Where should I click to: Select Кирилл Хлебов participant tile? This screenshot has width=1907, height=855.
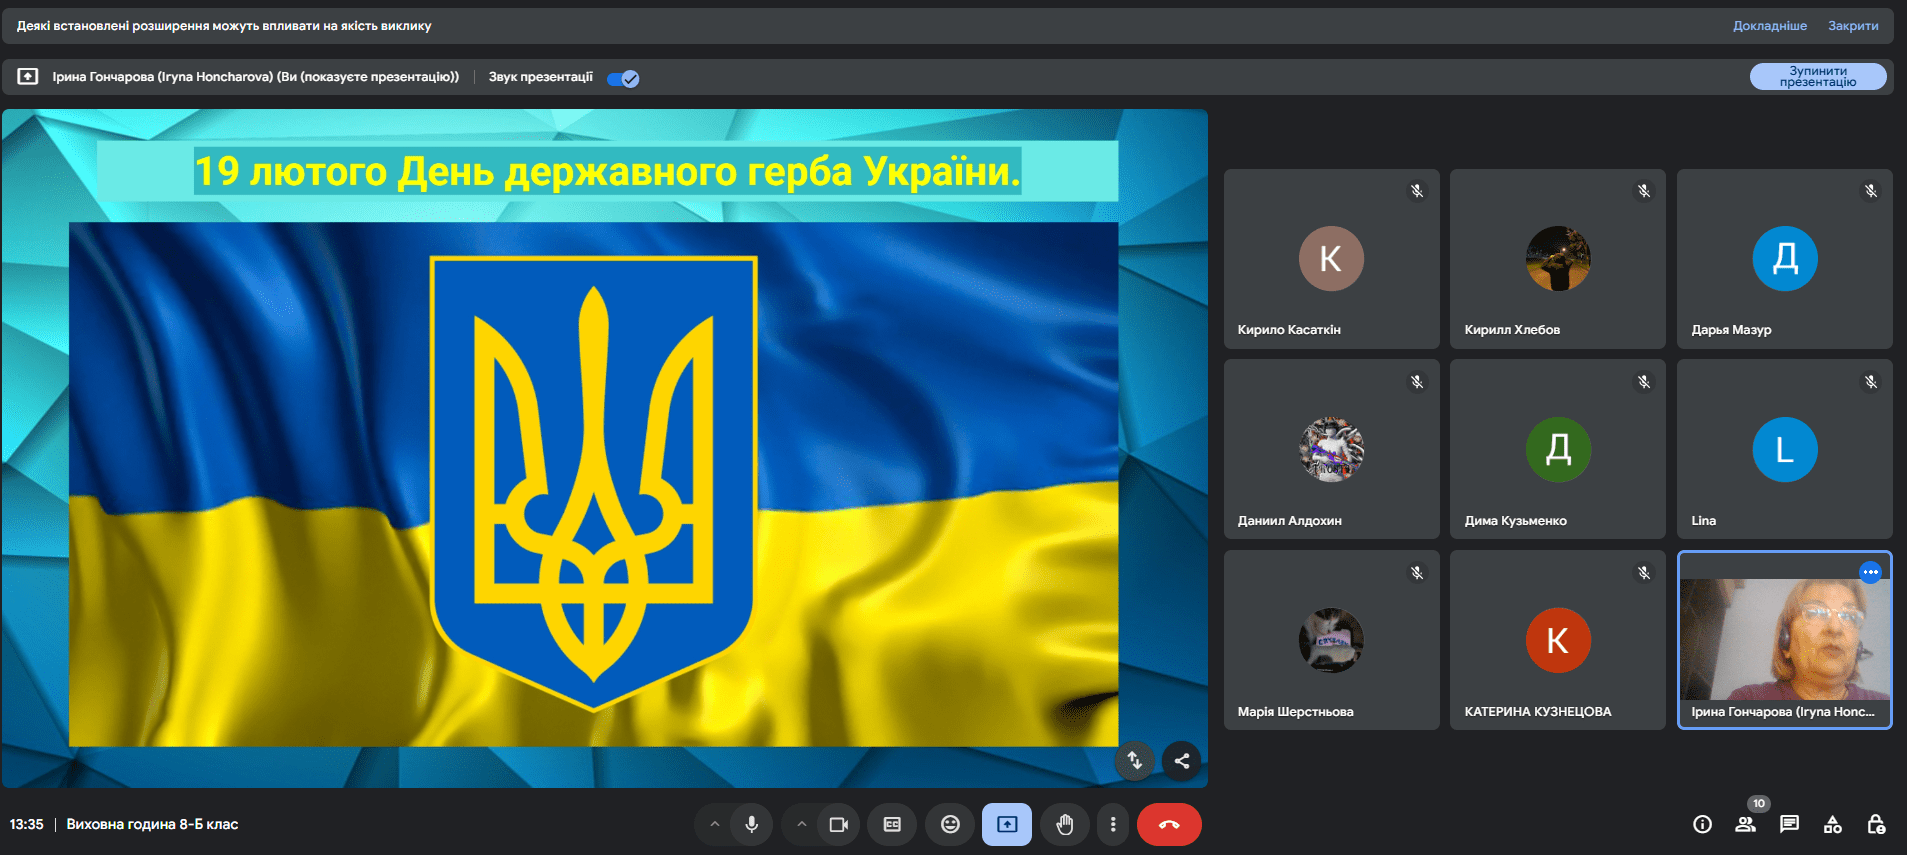click(1558, 259)
